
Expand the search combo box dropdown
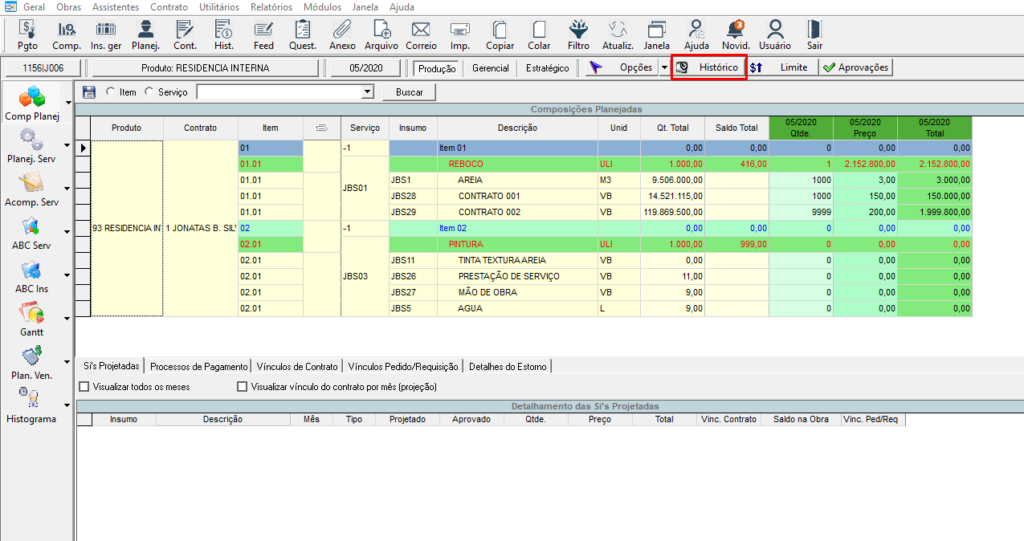(367, 92)
